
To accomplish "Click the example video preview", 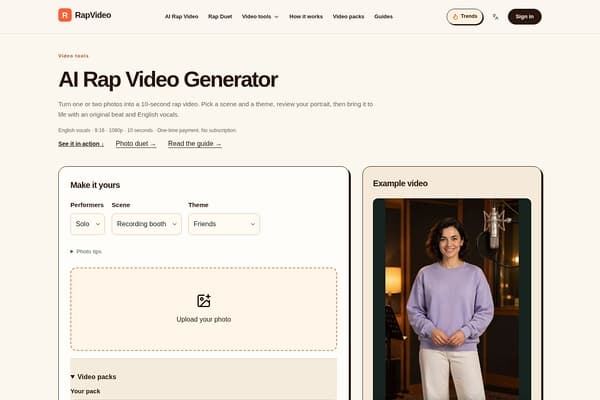I will pyautogui.click(x=452, y=299).
